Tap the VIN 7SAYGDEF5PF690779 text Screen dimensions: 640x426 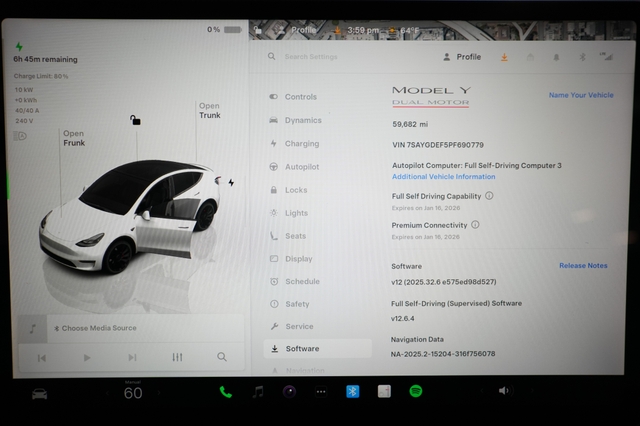[438, 145]
